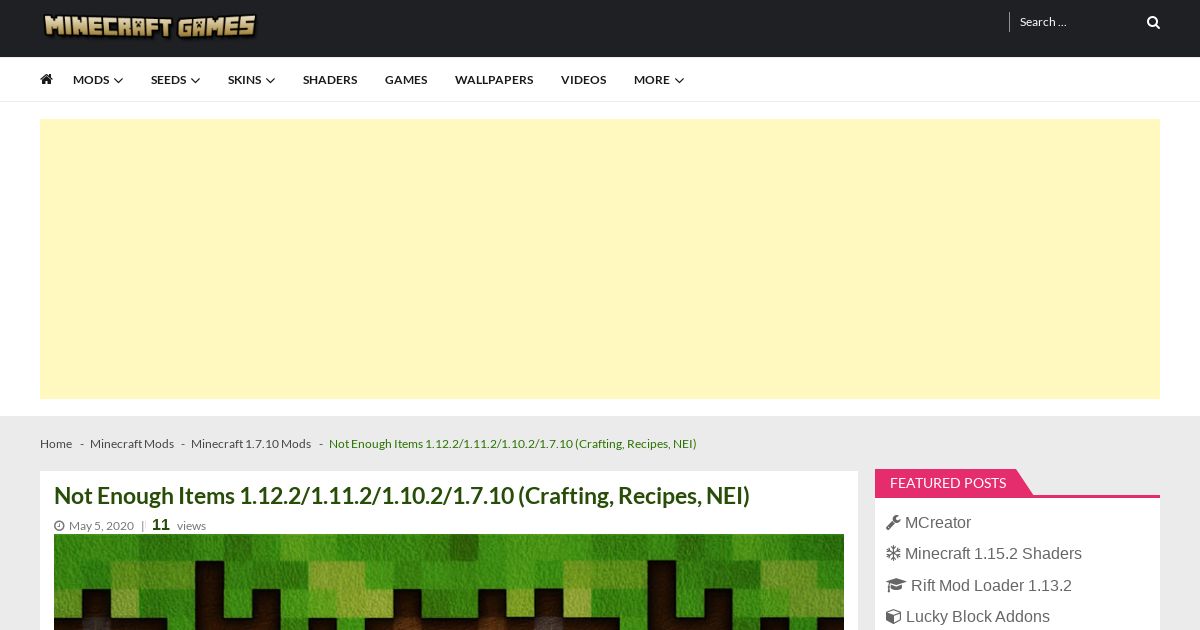Open Lucky Block Addons featured post
This screenshot has height=630, width=1200.
[x=978, y=616]
